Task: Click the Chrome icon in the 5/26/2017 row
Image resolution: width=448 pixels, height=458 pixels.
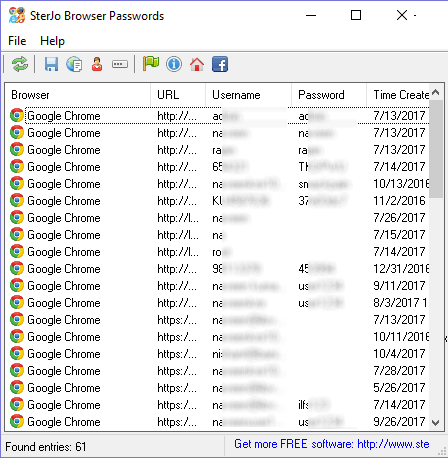Action: click(x=17, y=387)
